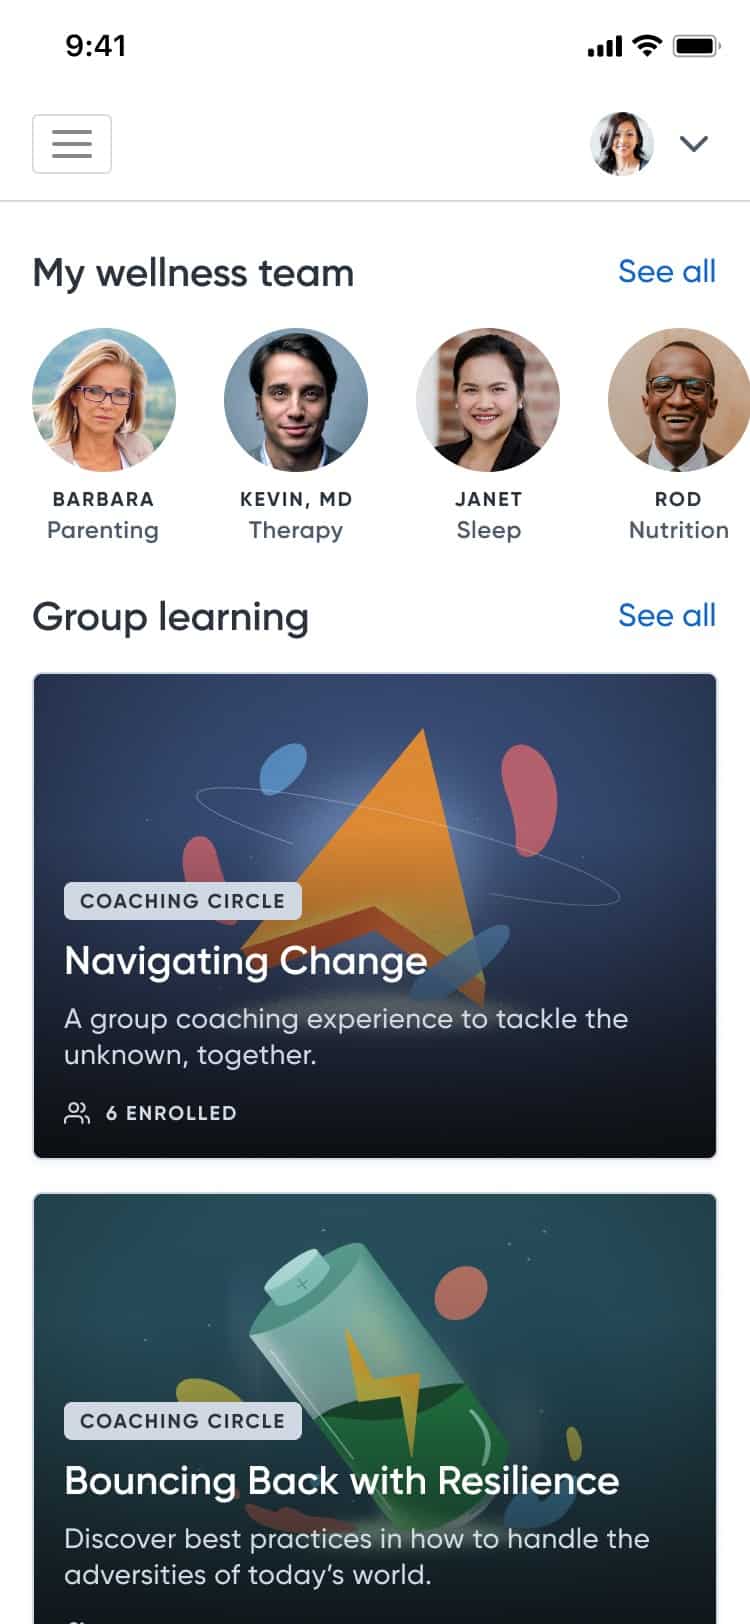
Task: Tap Rod, the nutrition specialist
Action: click(x=679, y=399)
